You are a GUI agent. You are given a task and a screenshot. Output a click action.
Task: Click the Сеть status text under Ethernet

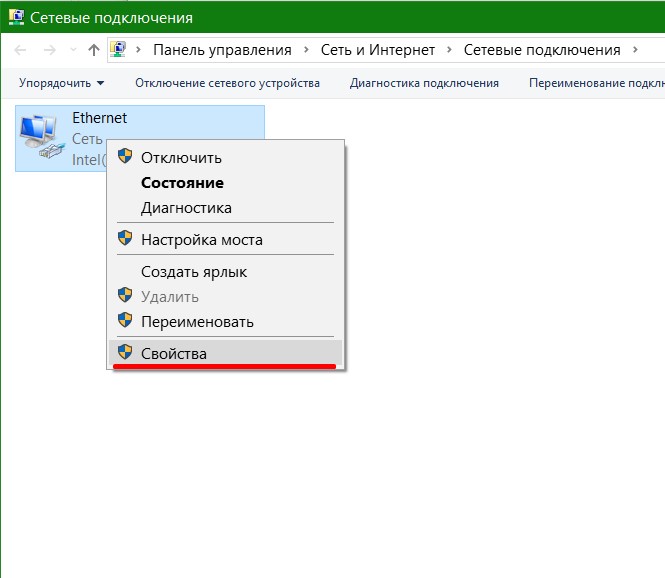87,139
